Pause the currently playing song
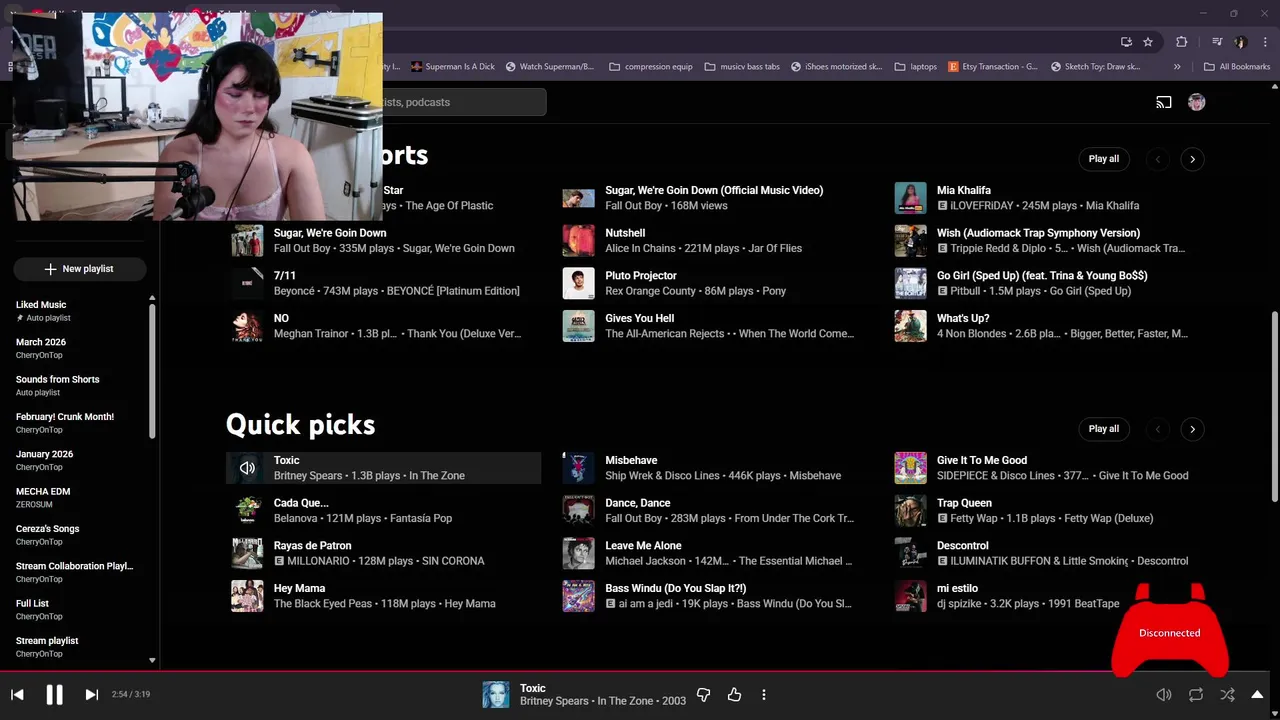 (x=54, y=694)
